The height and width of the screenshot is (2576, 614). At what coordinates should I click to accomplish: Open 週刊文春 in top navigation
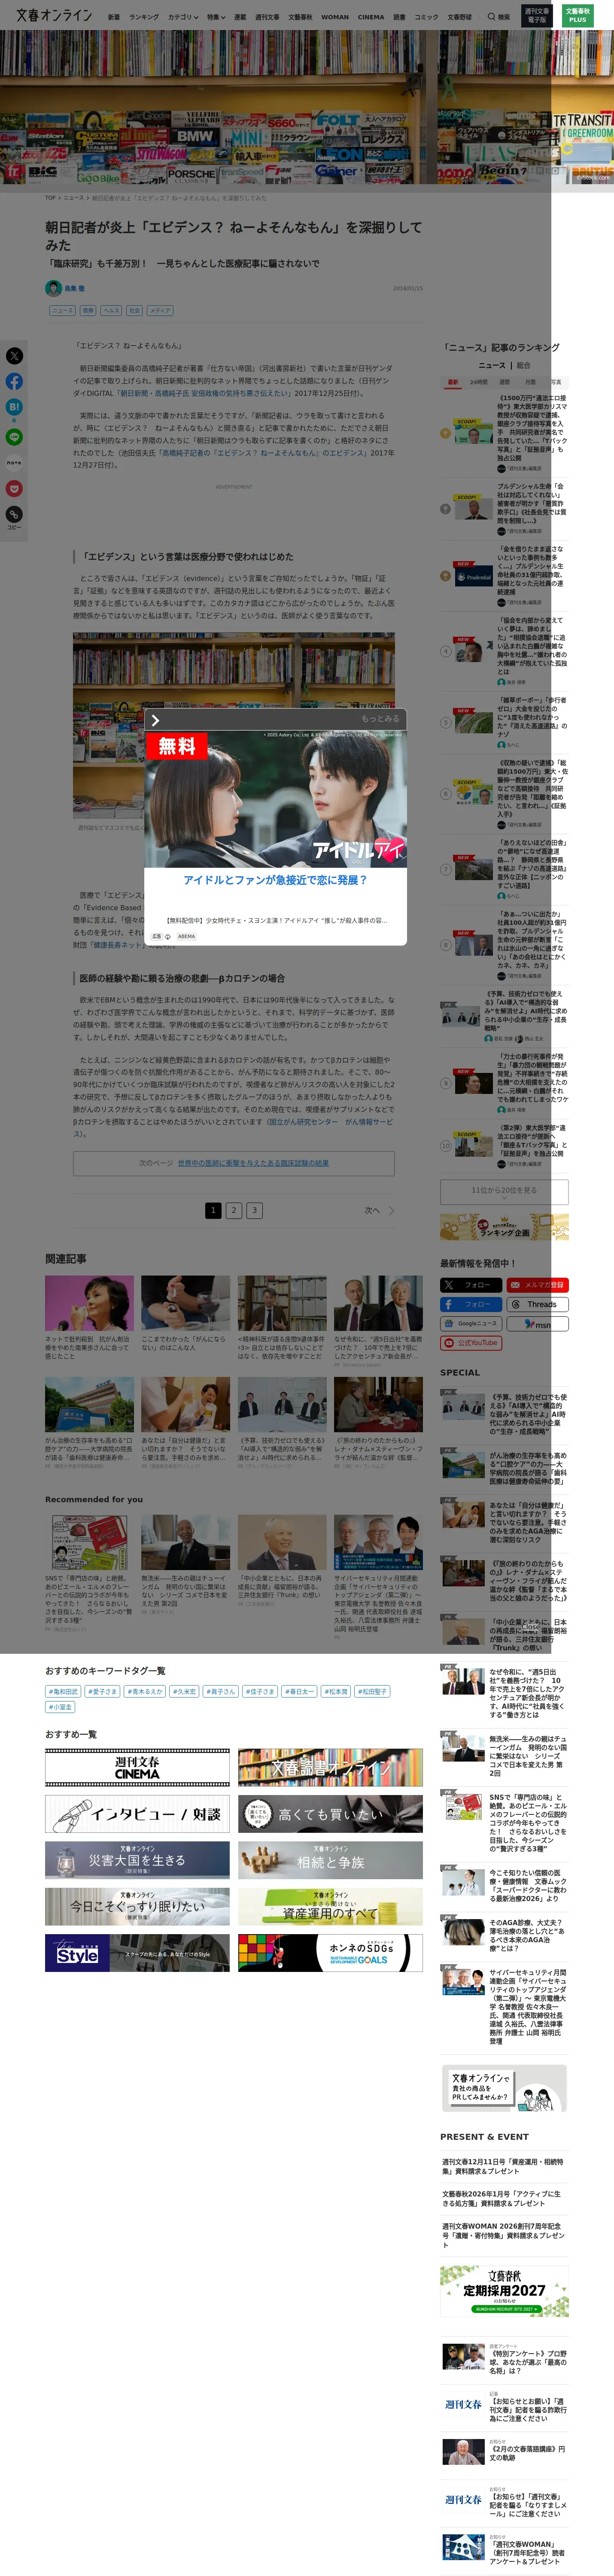(267, 17)
